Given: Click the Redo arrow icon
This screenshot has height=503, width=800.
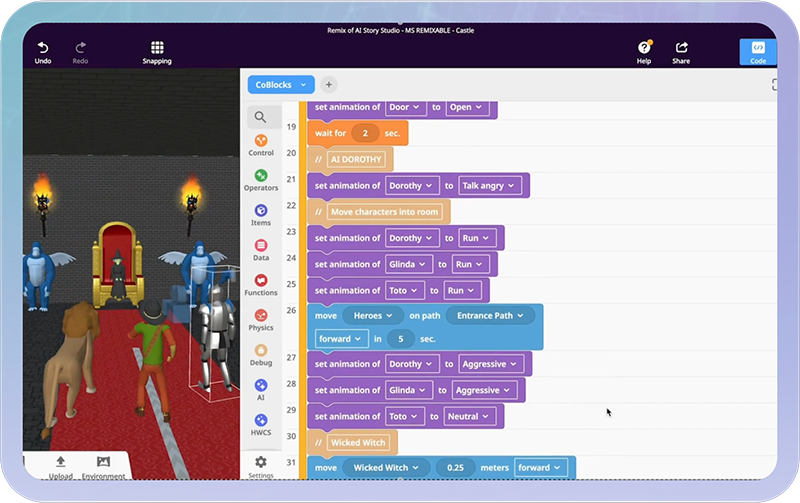Looking at the screenshot, I should (80, 48).
